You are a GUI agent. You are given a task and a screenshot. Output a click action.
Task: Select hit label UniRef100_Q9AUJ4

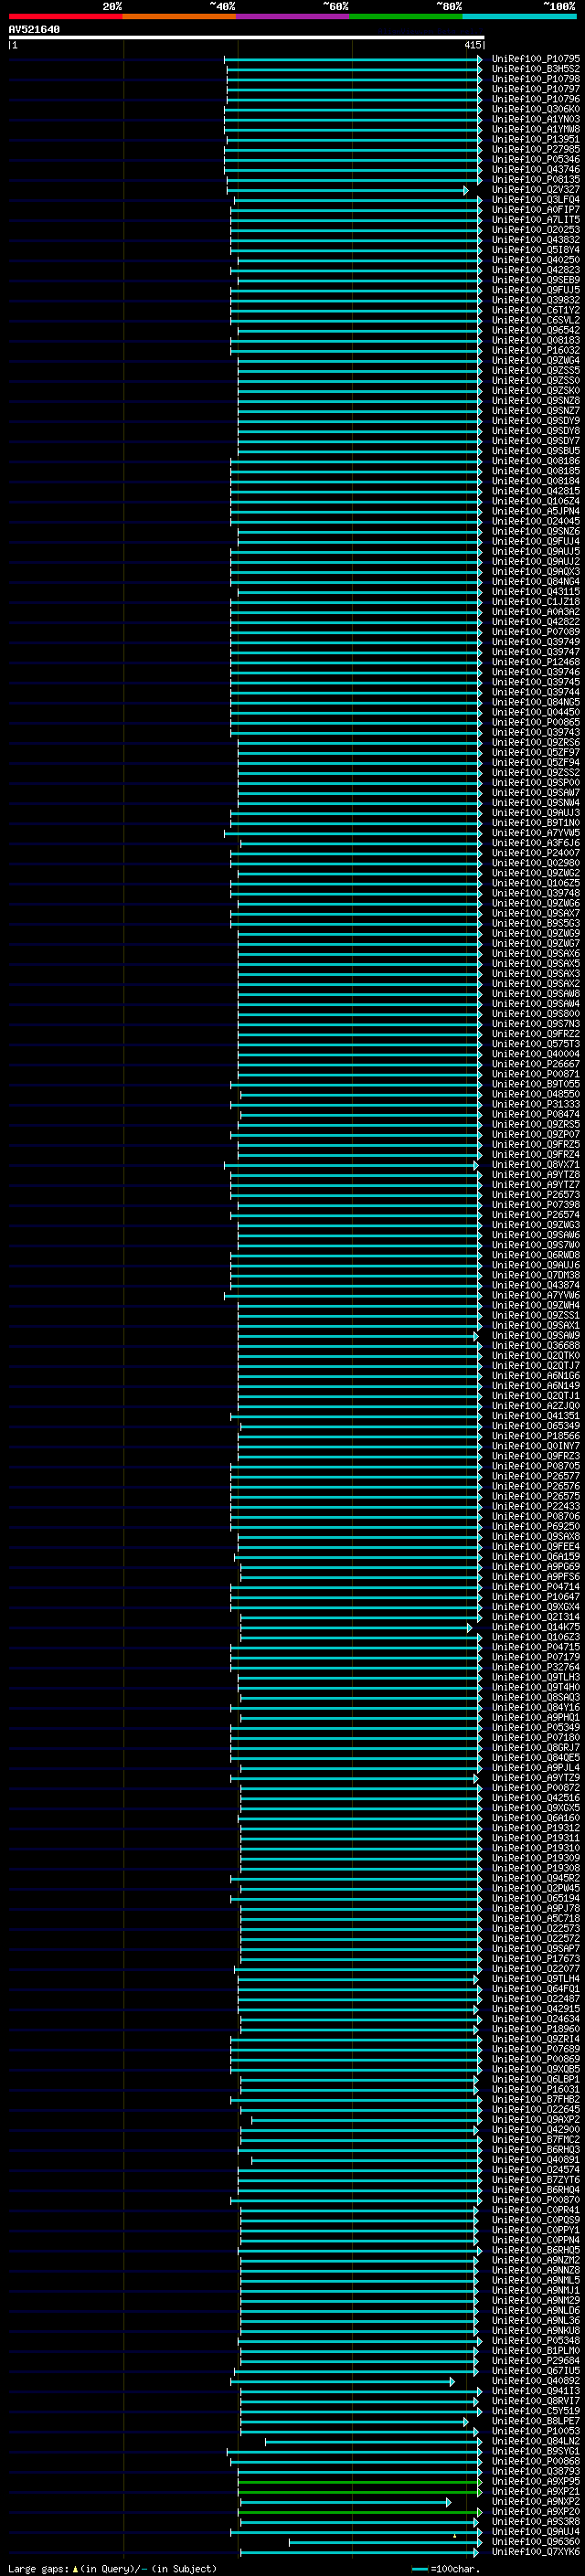(x=535, y=2531)
